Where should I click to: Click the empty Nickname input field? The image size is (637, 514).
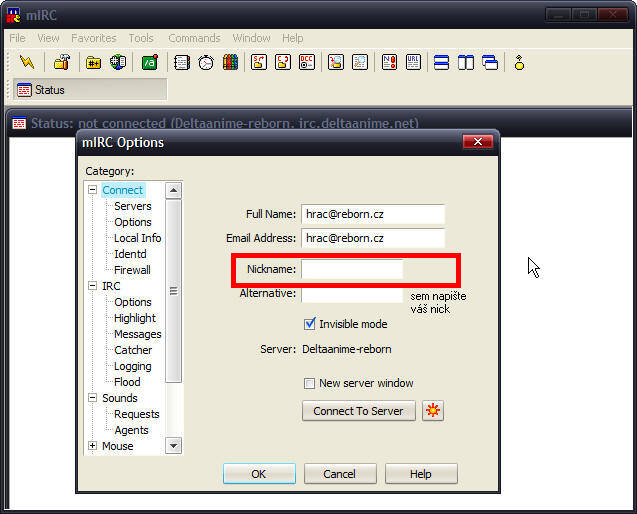352,269
